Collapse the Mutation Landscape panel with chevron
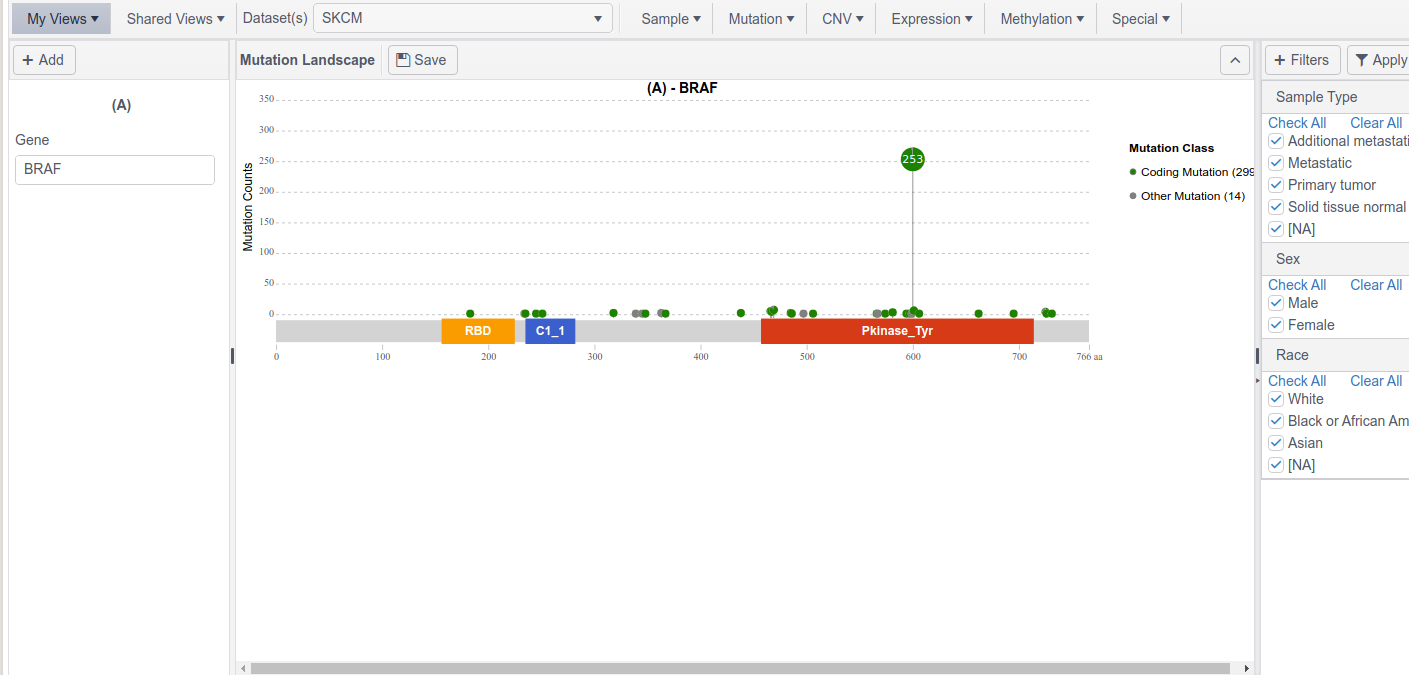Screen dimensions: 1409x675 coord(1235,60)
